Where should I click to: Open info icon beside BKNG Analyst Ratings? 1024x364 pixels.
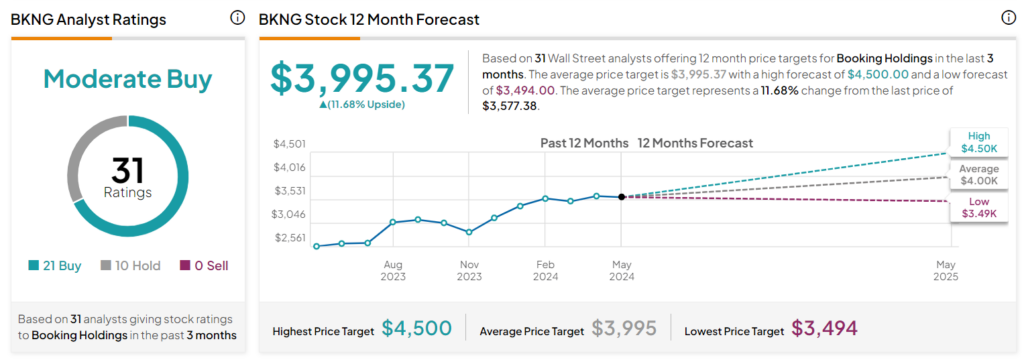[x=237, y=18]
